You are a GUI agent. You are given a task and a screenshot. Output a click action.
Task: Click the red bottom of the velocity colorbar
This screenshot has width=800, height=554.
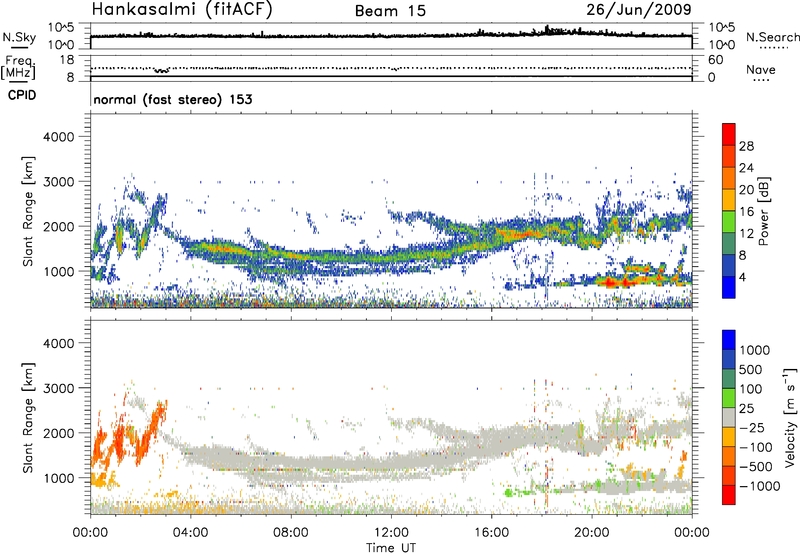(729, 495)
